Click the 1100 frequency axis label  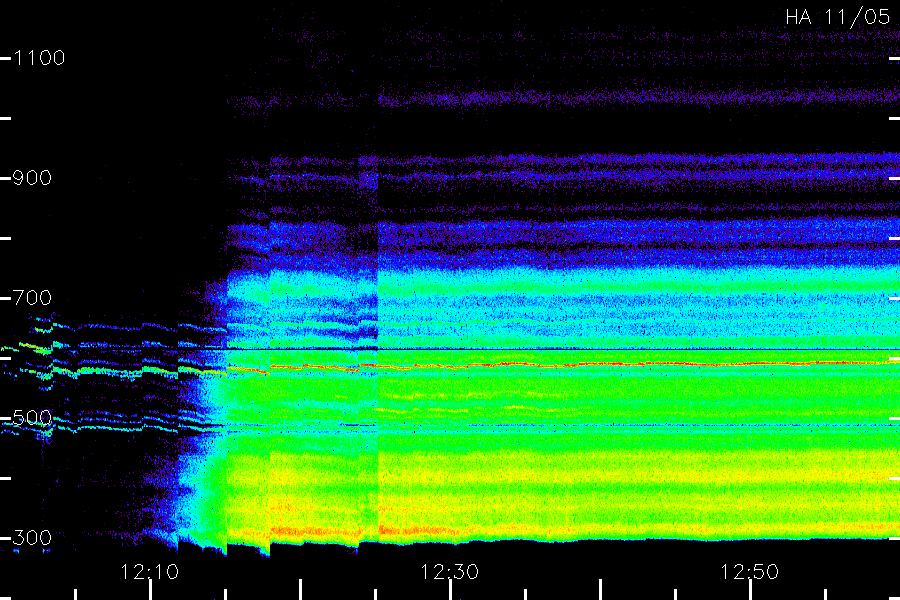point(39,58)
